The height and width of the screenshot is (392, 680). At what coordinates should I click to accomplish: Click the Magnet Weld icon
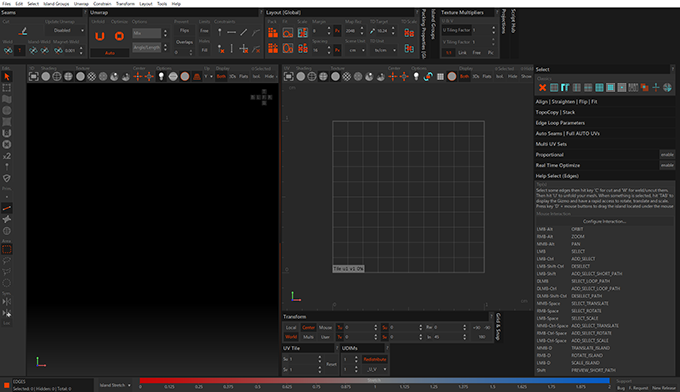pyautogui.click(x=59, y=51)
